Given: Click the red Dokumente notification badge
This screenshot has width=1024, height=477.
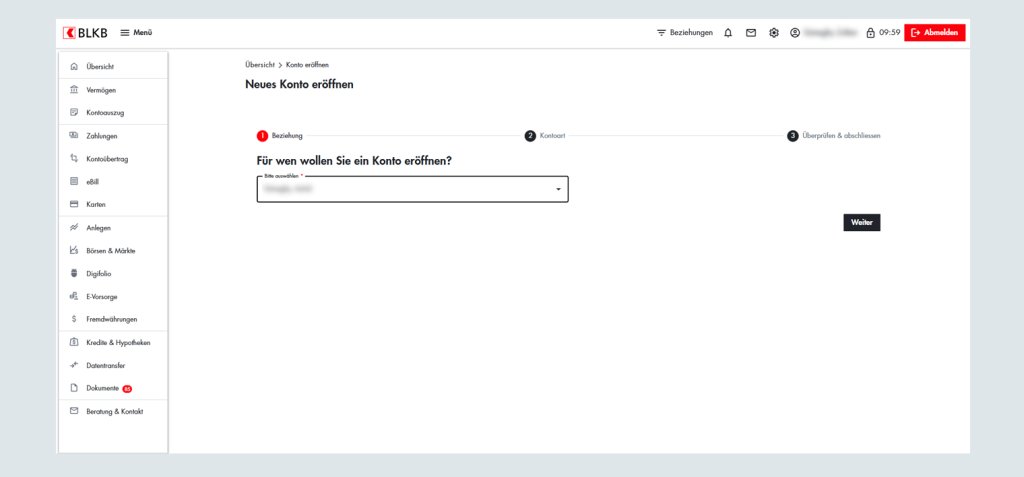Looking at the screenshot, I should tap(127, 389).
